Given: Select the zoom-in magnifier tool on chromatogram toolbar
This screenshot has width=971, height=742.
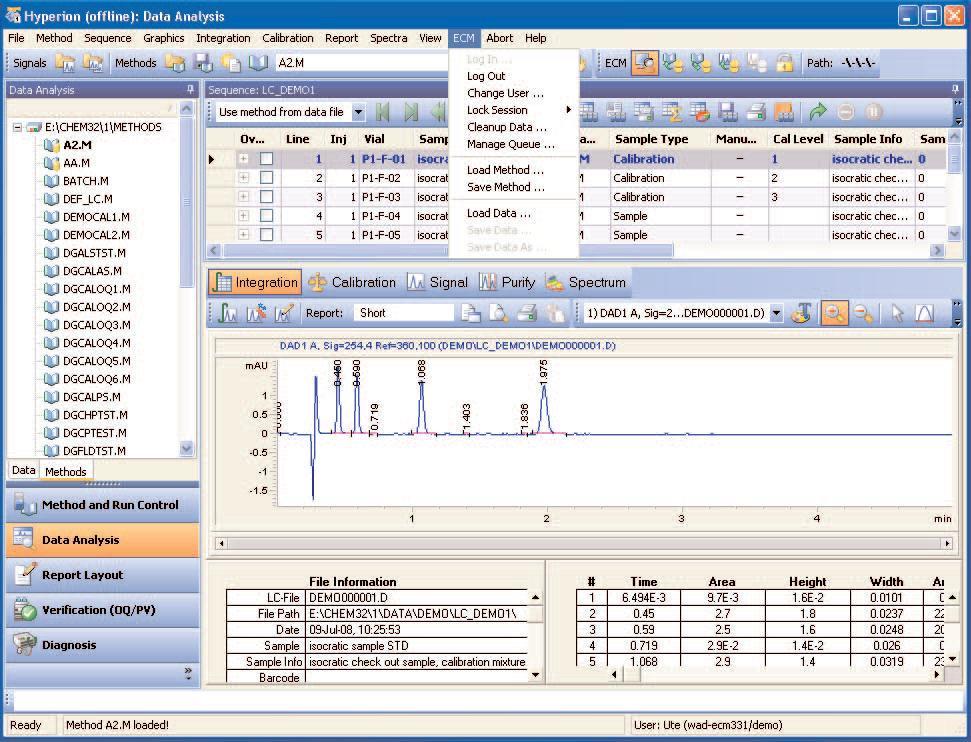Looking at the screenshot, I should coord(835,313).
